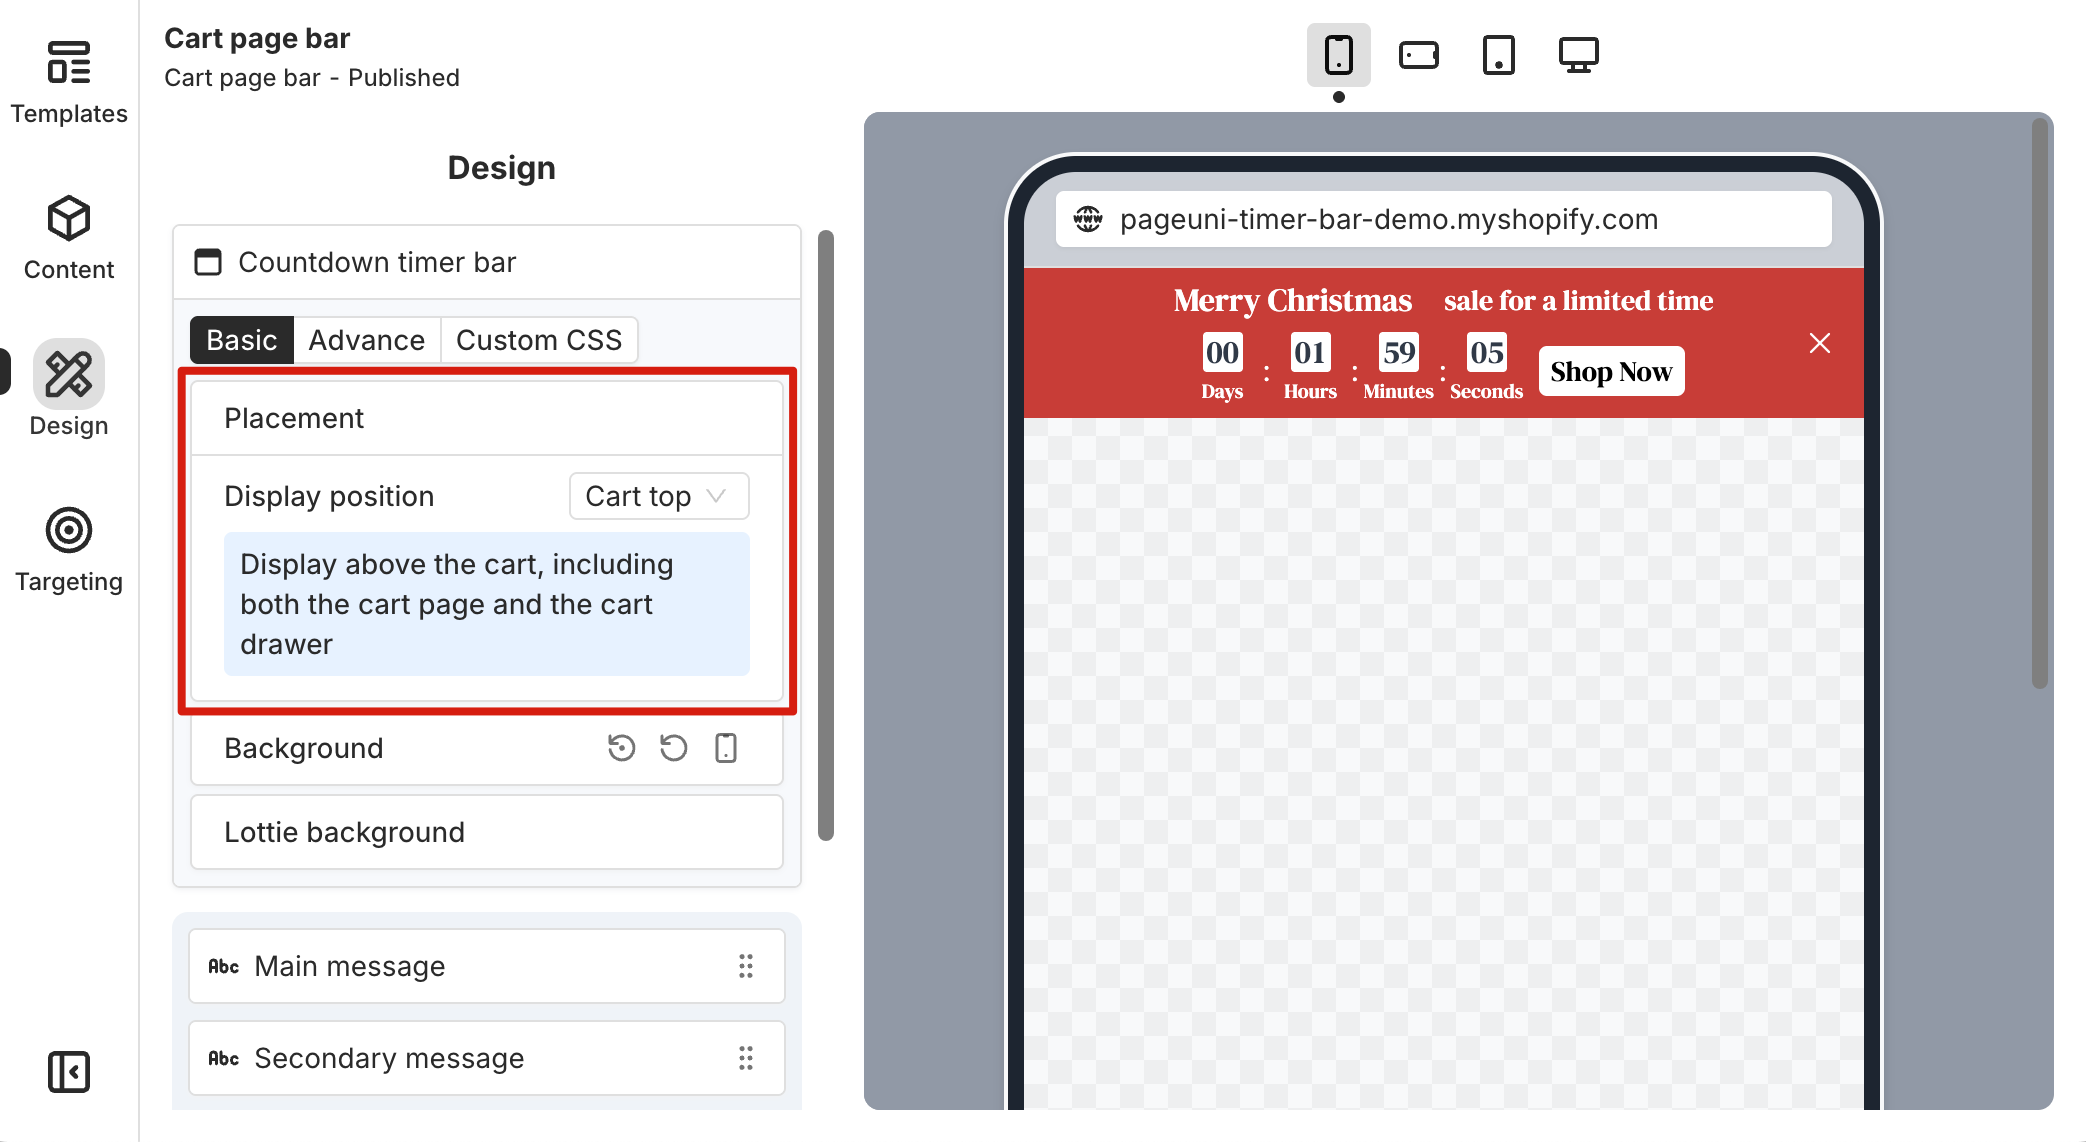Open the Content sidebar section
Image resolution: width=2086 pixels, height=1142 pixels.
tap(69, 238)
